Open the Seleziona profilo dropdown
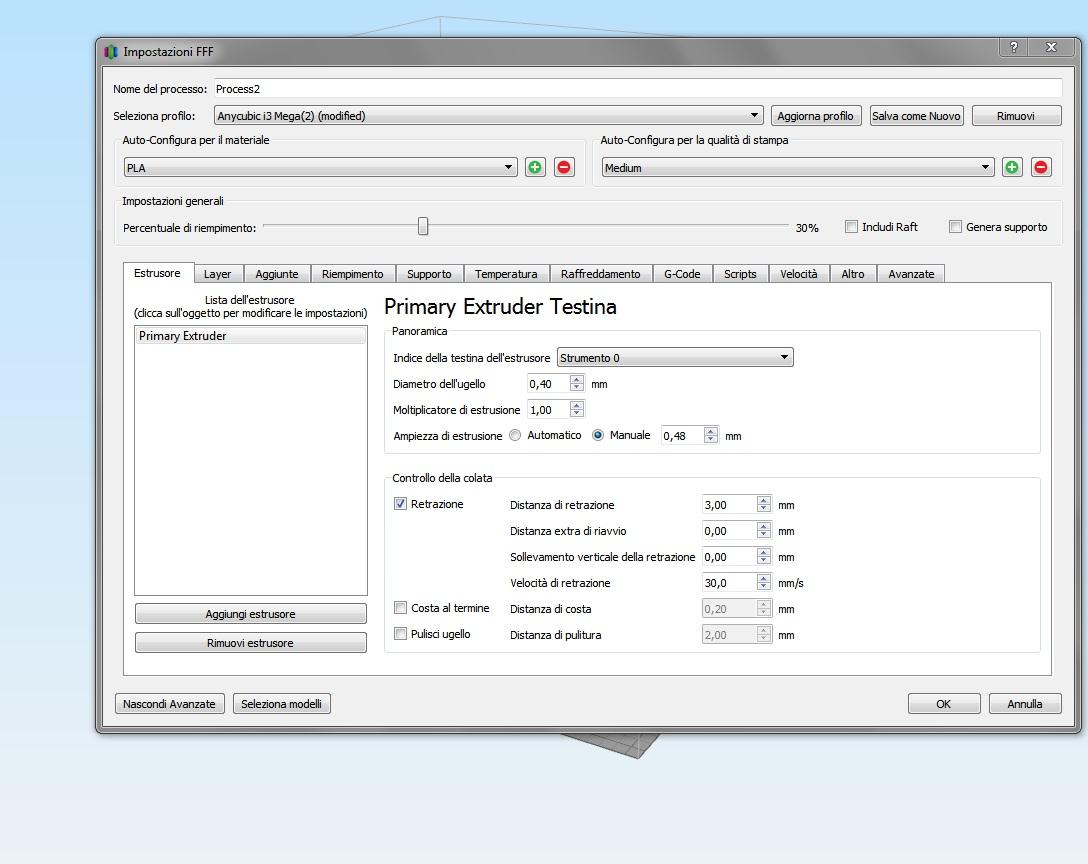 (x=488, y=116)
